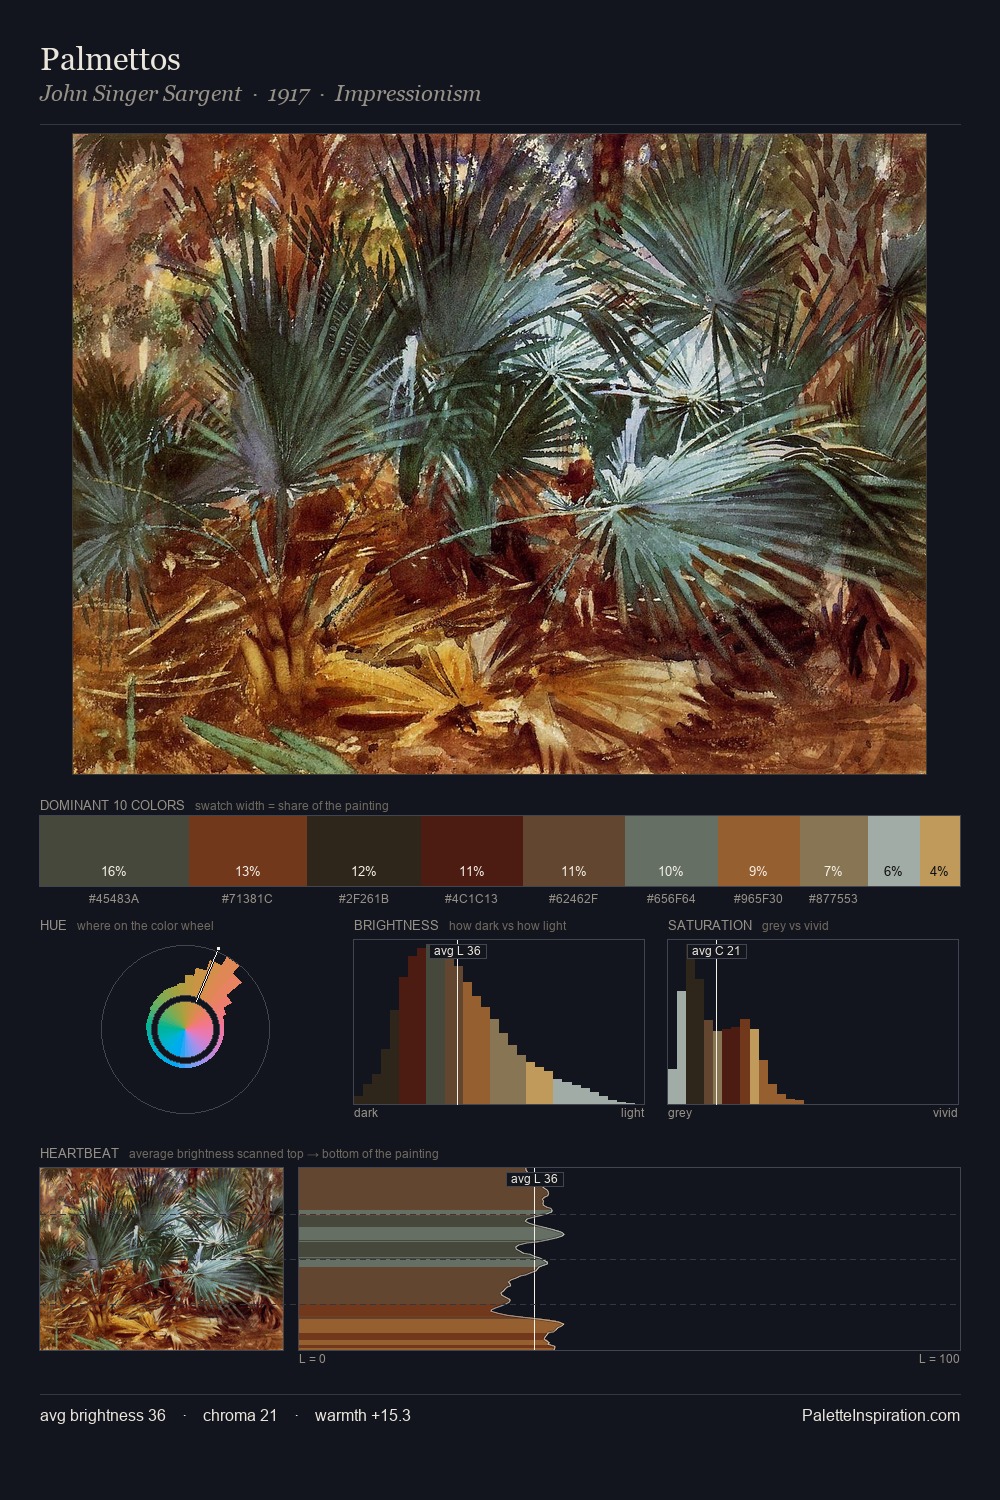Open the PaletteInspiration.com link
The width and height of the screenshot is (1000, 1500).
tap(881, 1415)
